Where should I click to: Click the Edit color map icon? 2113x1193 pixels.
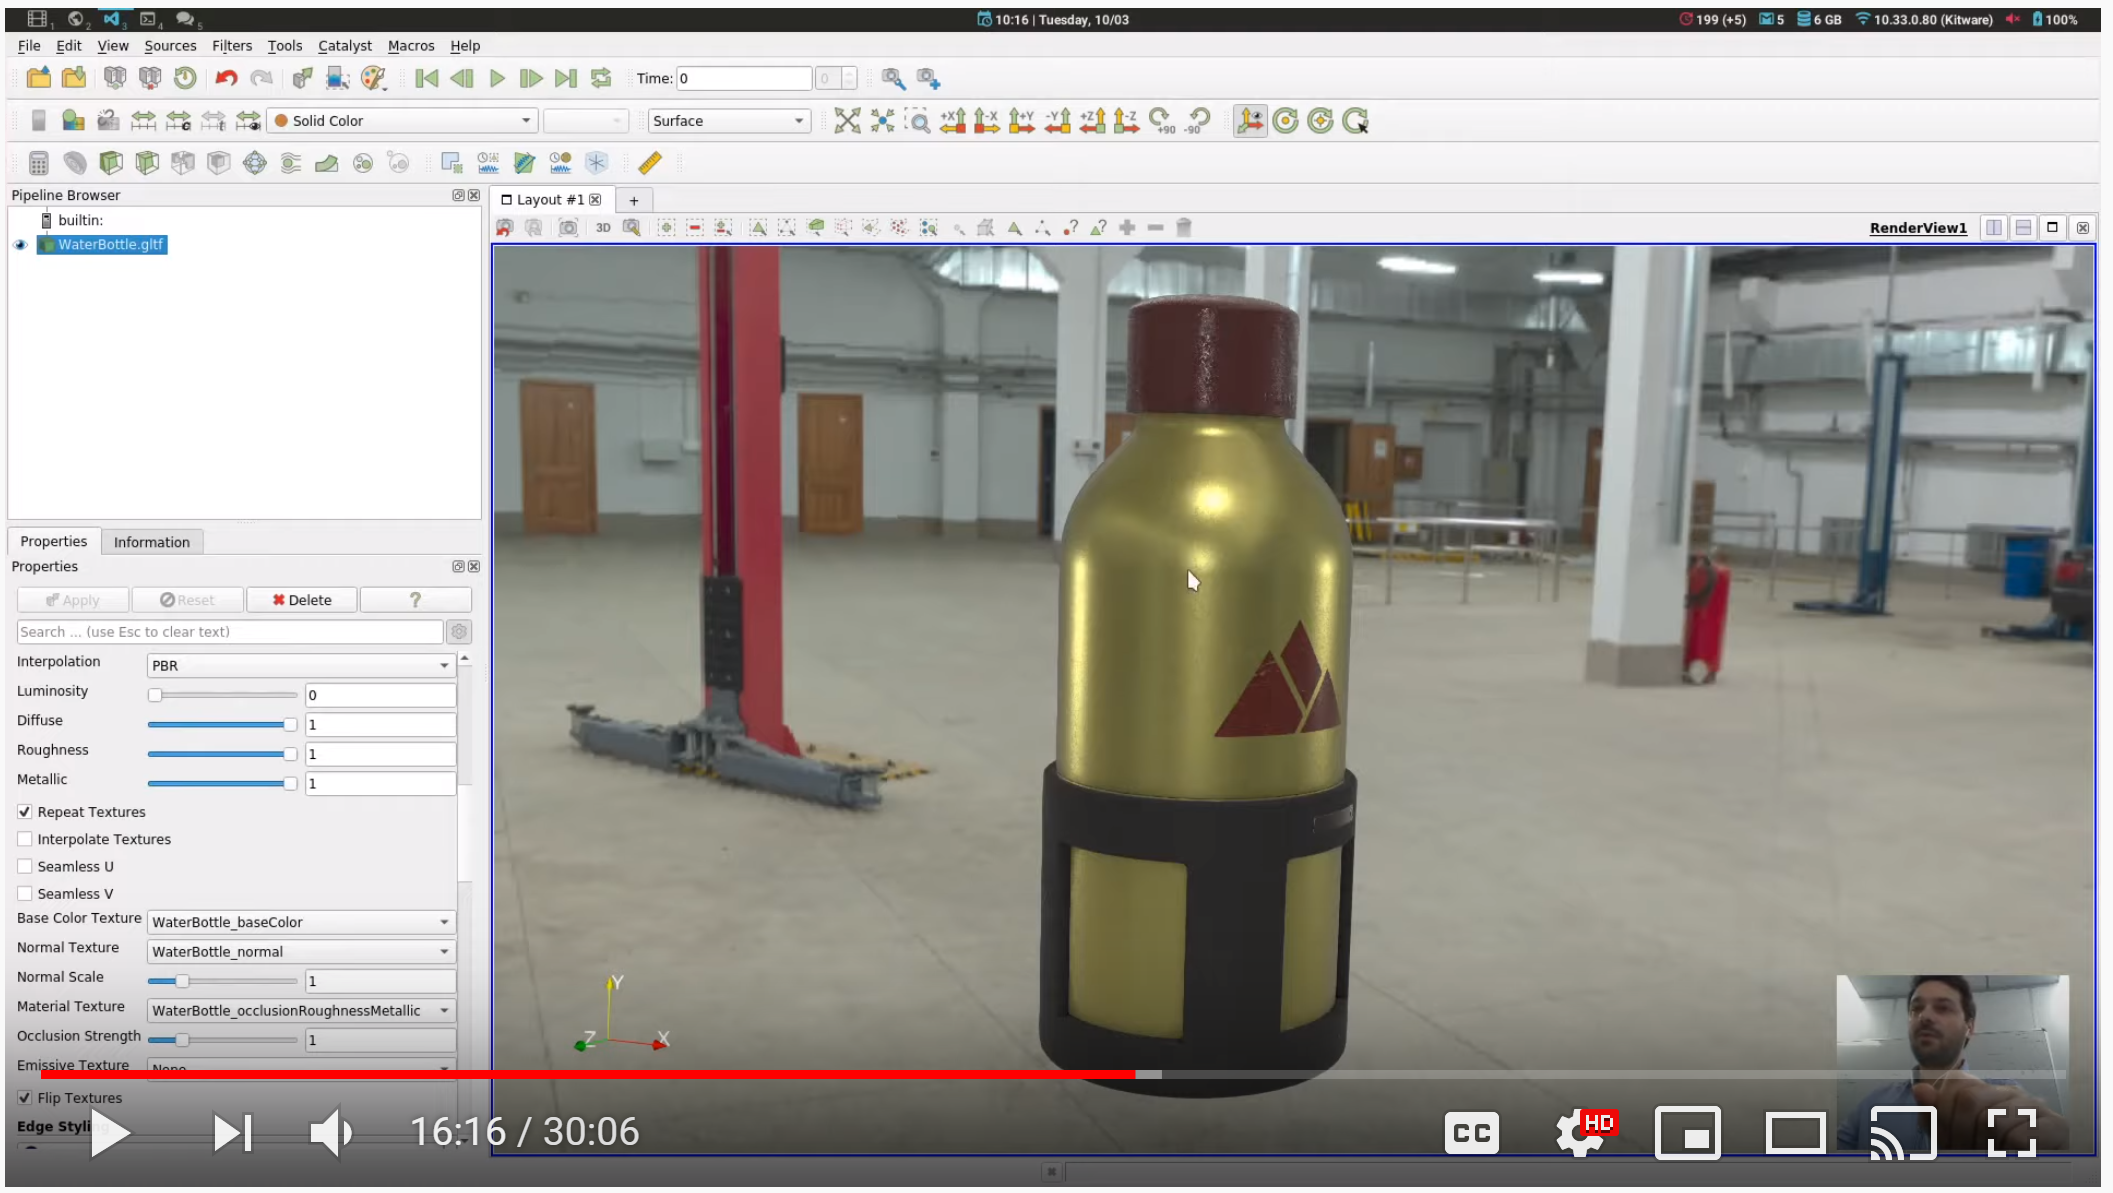pos(73,121)
